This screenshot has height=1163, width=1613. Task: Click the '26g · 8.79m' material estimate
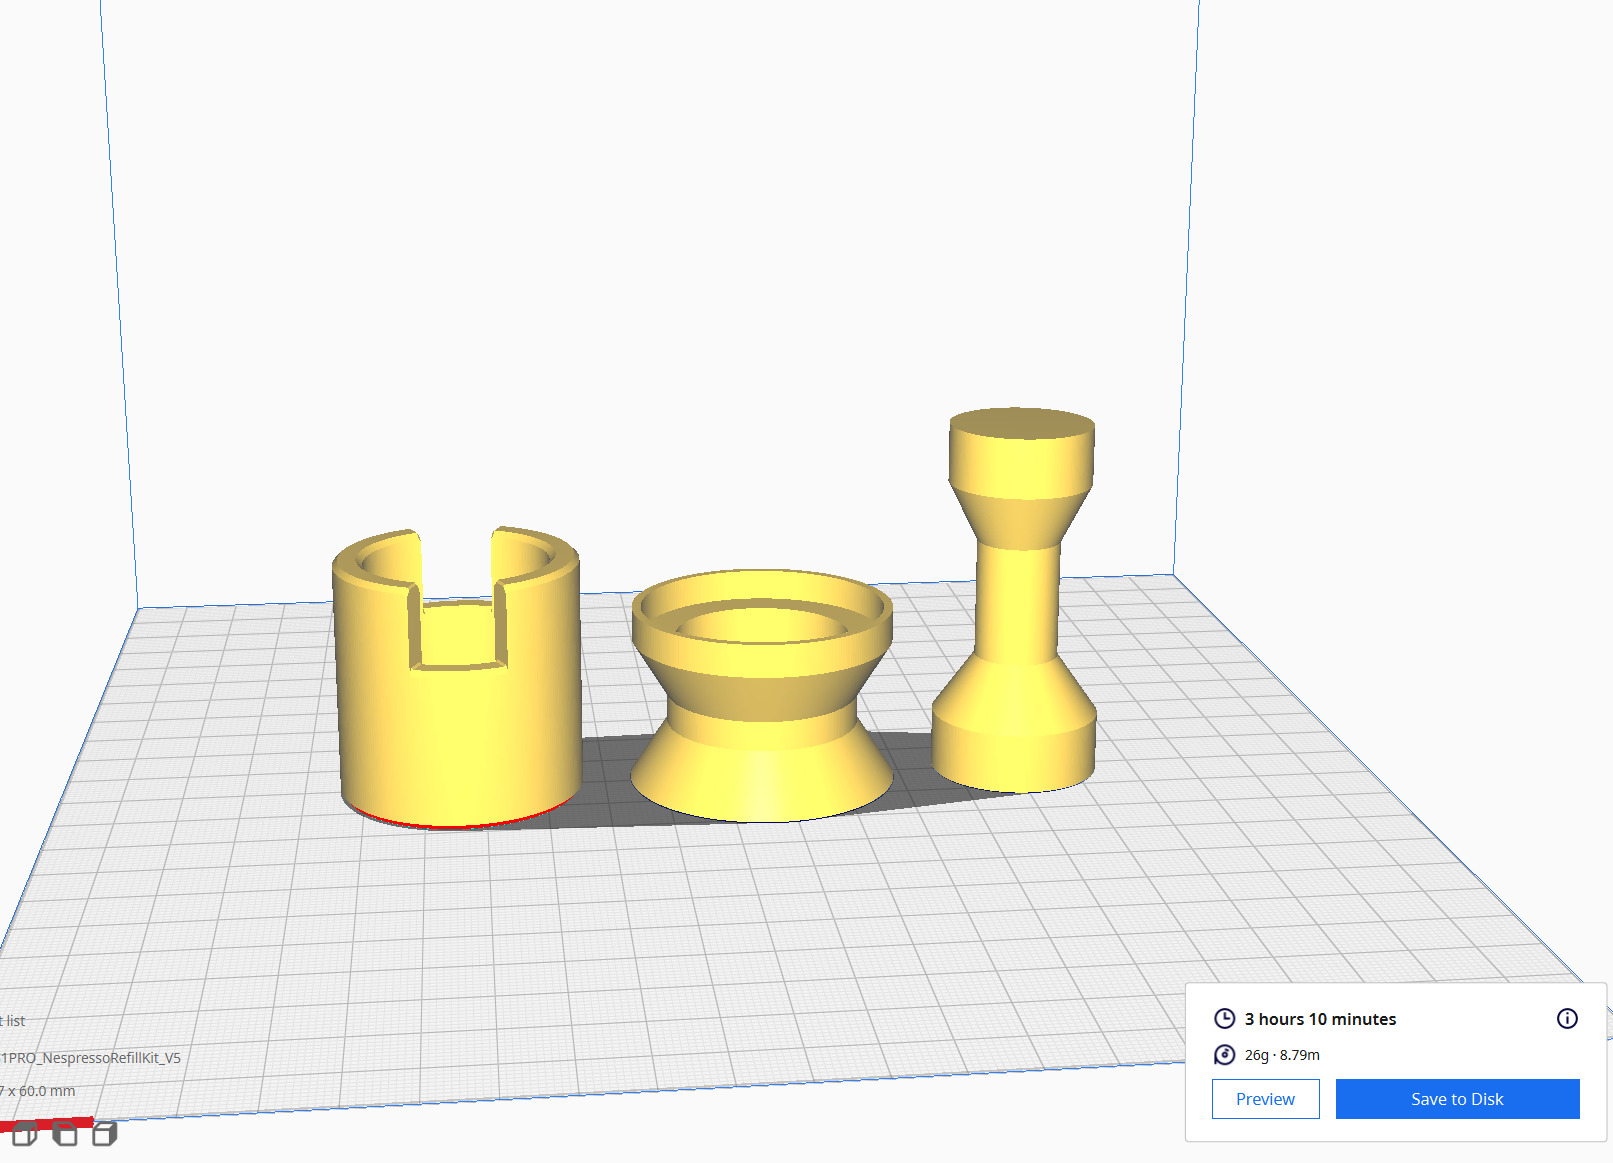click(x=1282, y=1055)
